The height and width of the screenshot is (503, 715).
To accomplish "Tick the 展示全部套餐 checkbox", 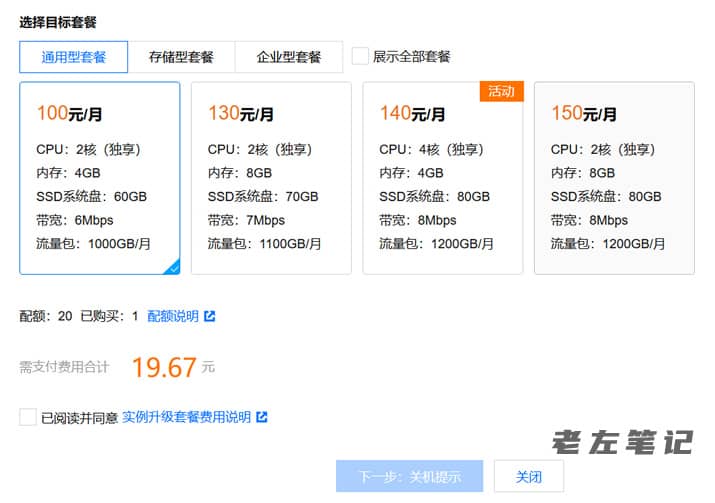I will click(x=360, y=56).
